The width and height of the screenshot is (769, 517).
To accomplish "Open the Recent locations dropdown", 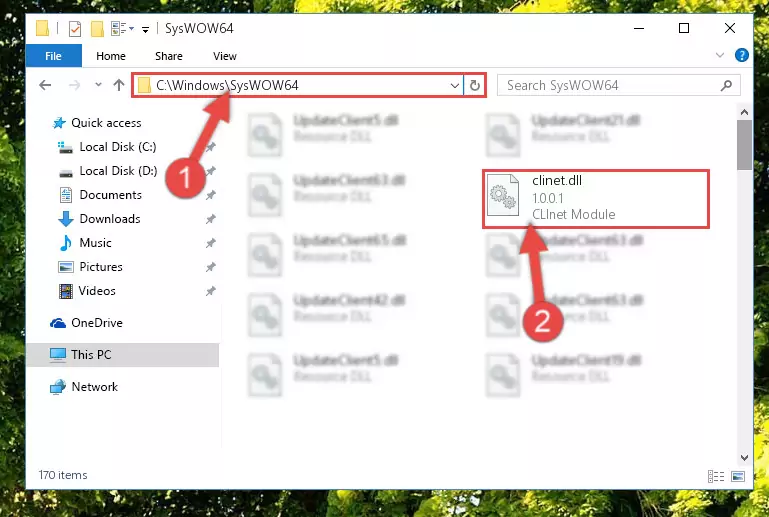I will pyautogui.click(x=98, y=85).
